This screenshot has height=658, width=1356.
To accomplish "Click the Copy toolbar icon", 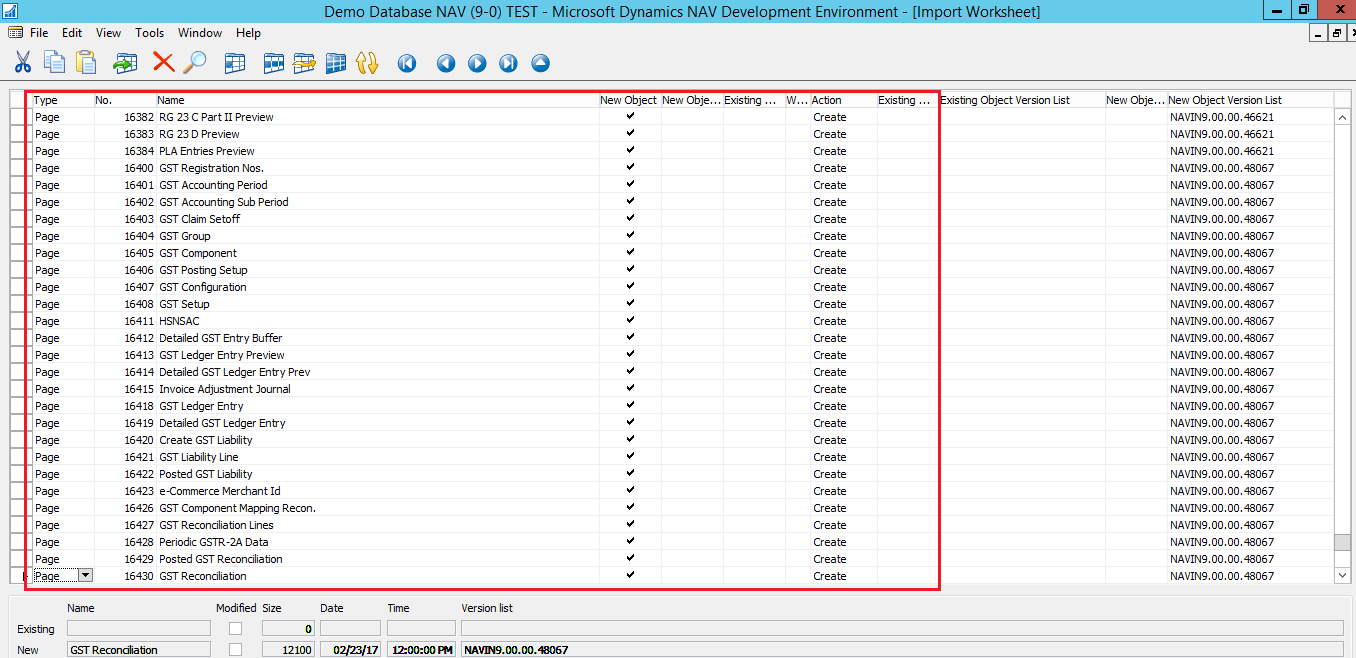I will 54,63.
